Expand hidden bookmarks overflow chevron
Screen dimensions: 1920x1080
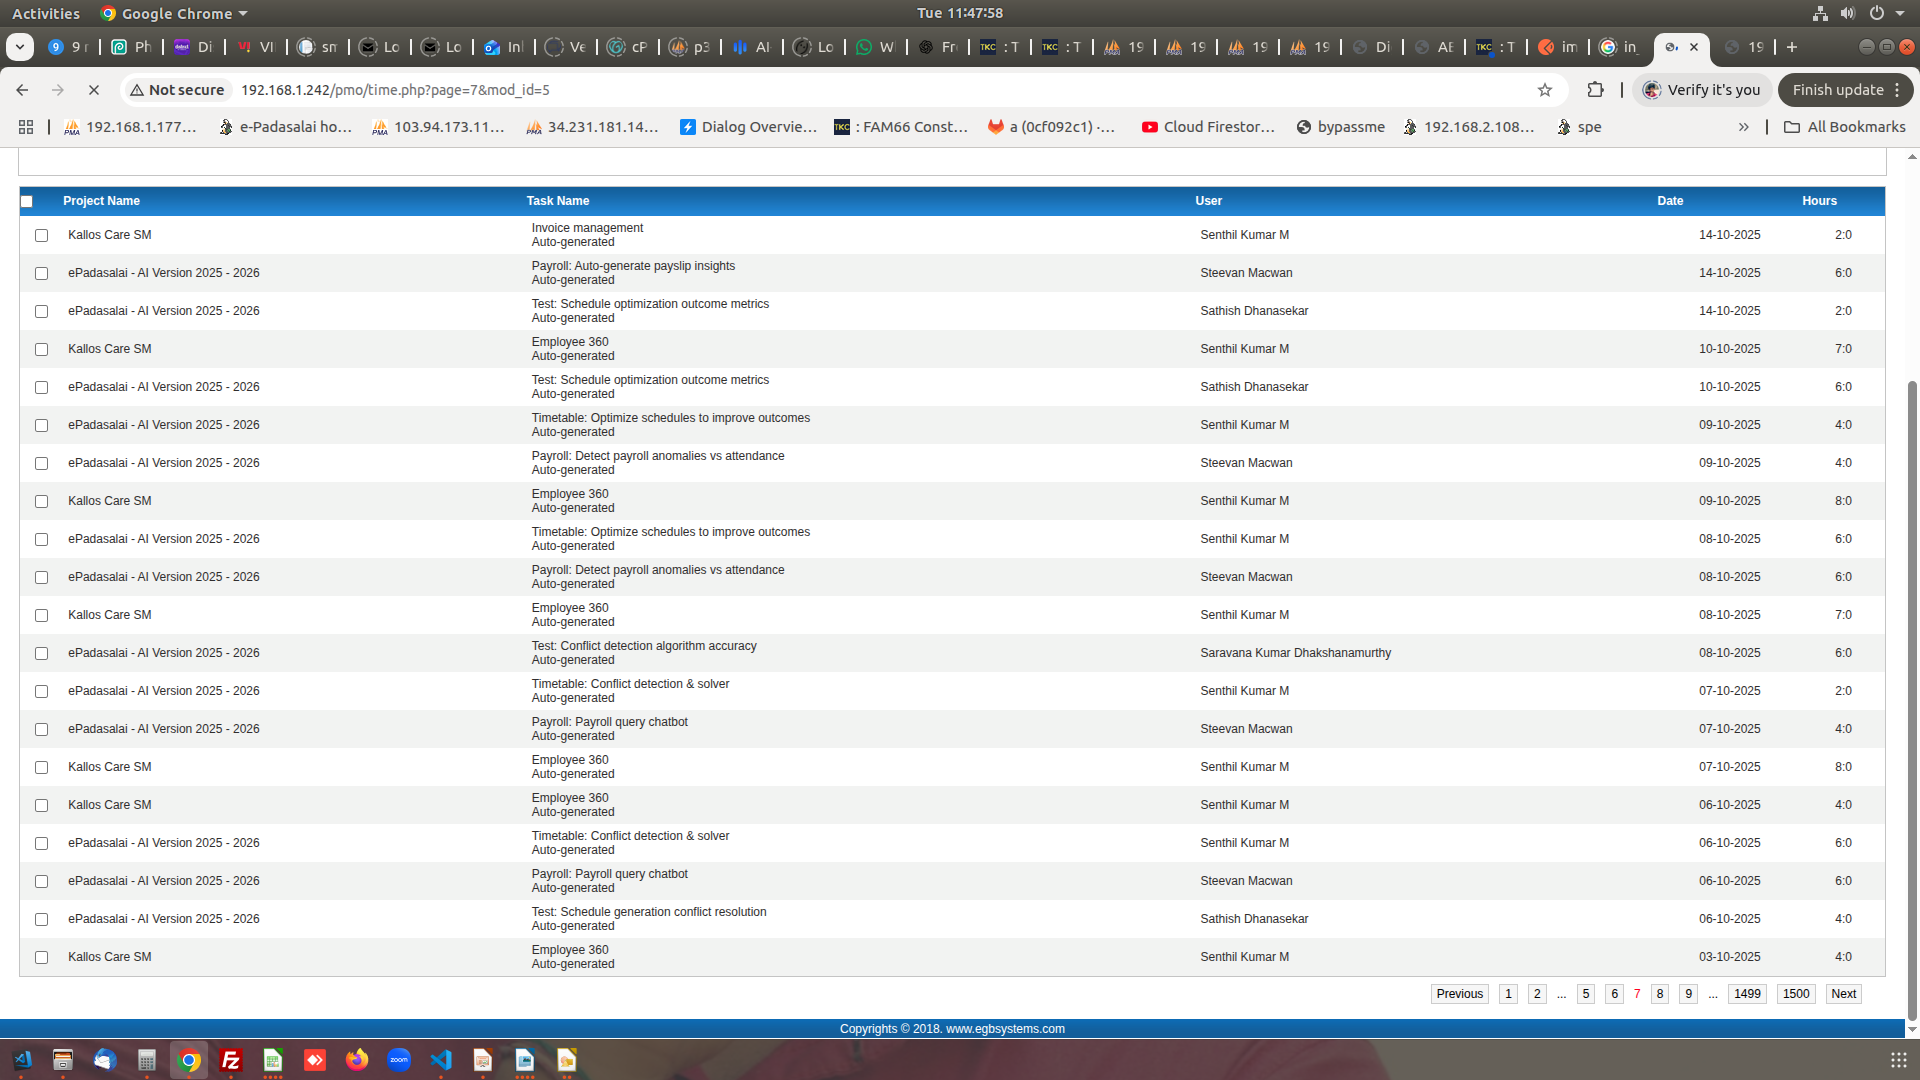tap(1743, 127)
